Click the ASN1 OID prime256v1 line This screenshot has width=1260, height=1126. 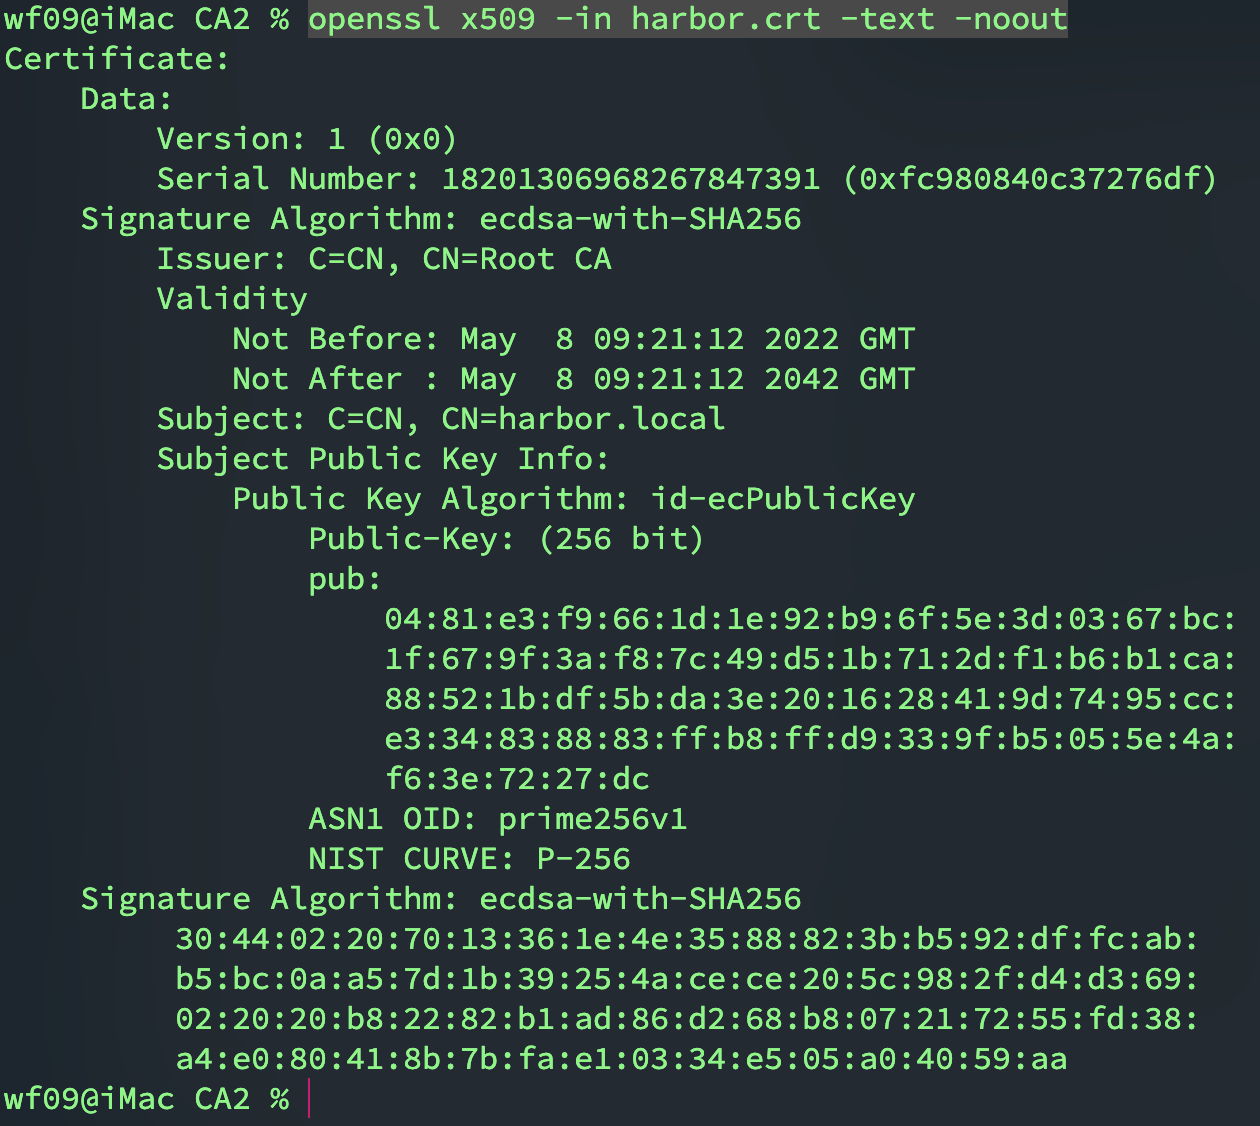pyautogui.click(x=497, y=819)
